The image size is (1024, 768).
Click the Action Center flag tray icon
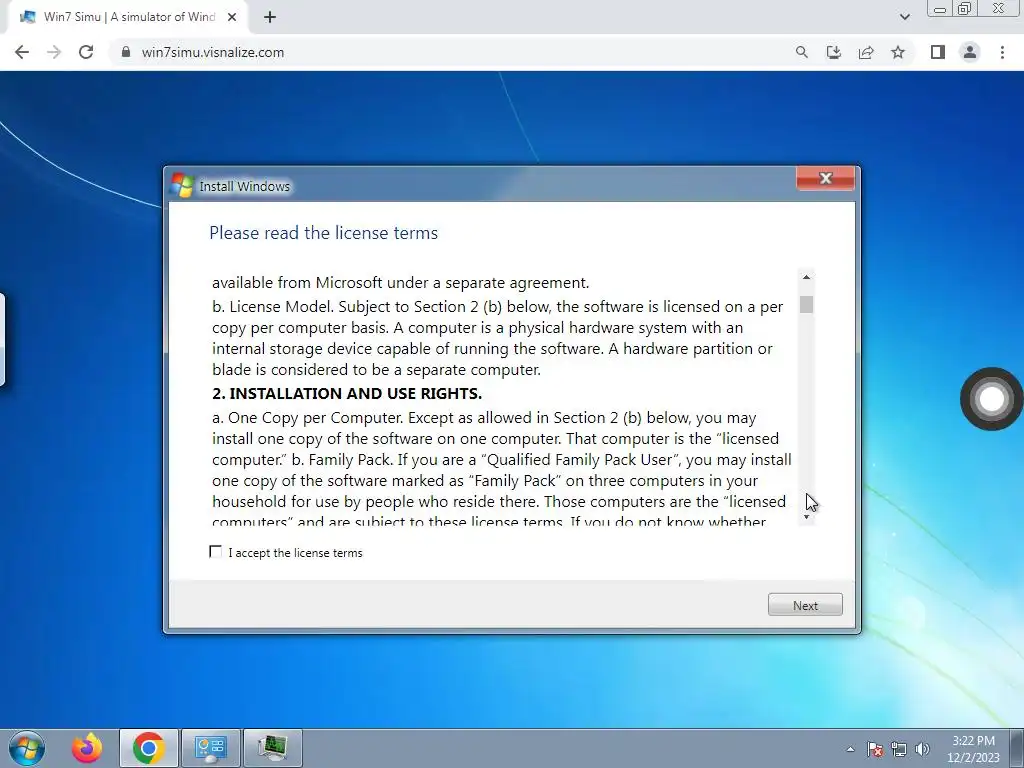coord(875,749)
